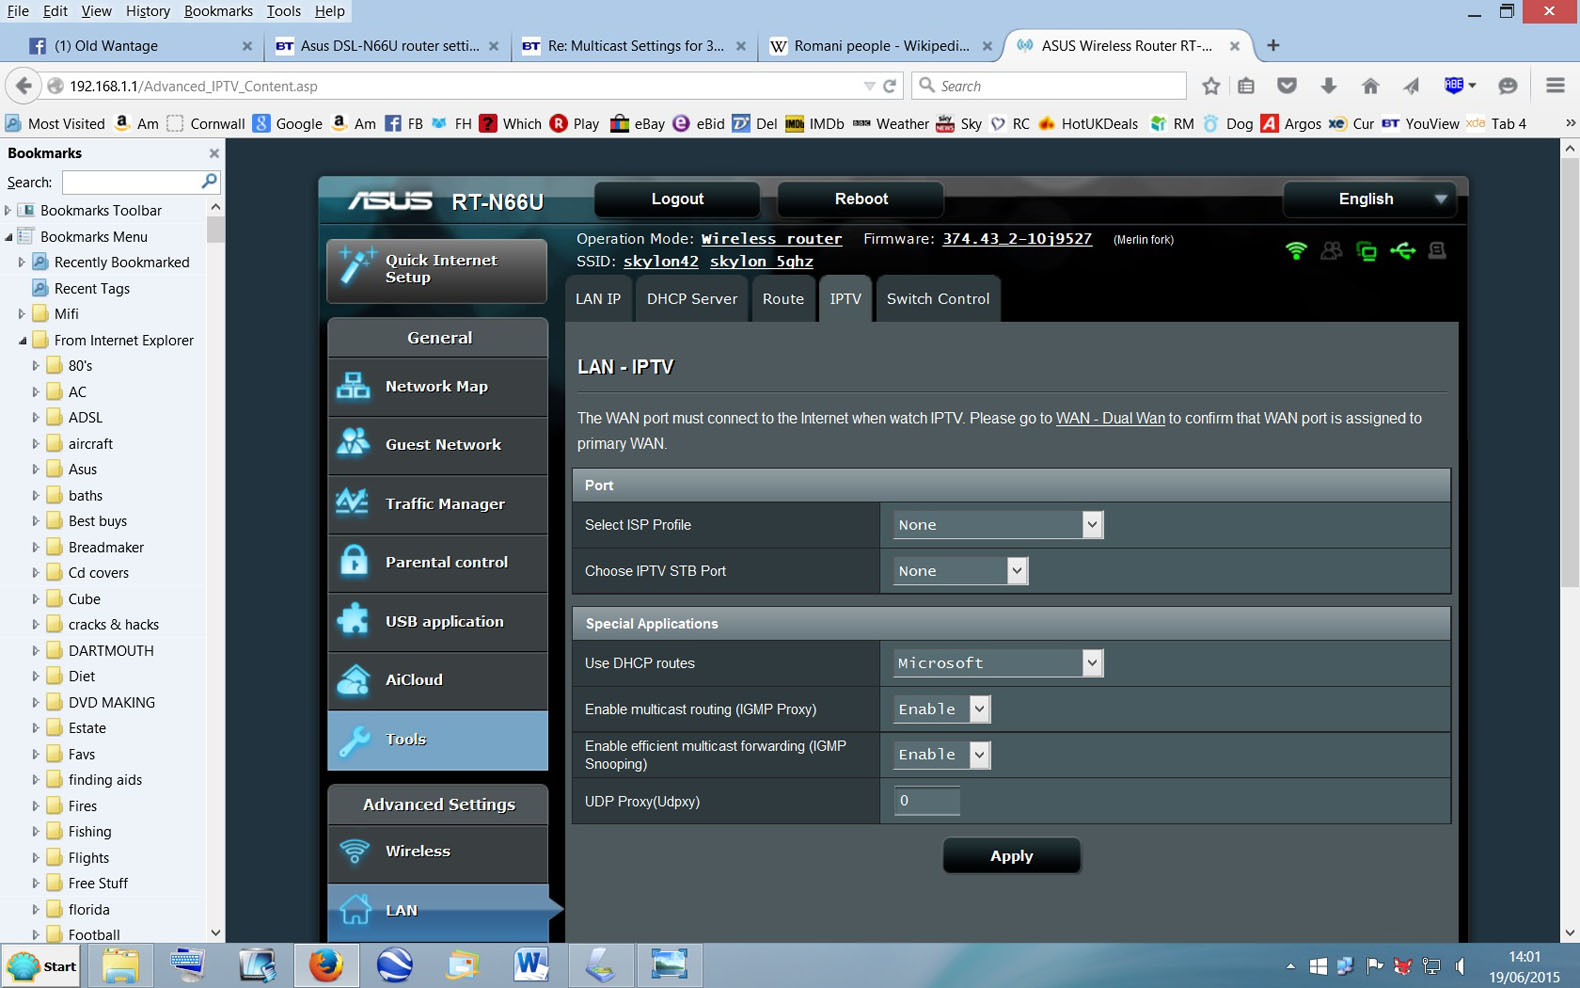The height and width of the screenshot is (988, 1580).
Task: Toggle IGMP Proxy multicast routing setting
Action: click(940, 709)
